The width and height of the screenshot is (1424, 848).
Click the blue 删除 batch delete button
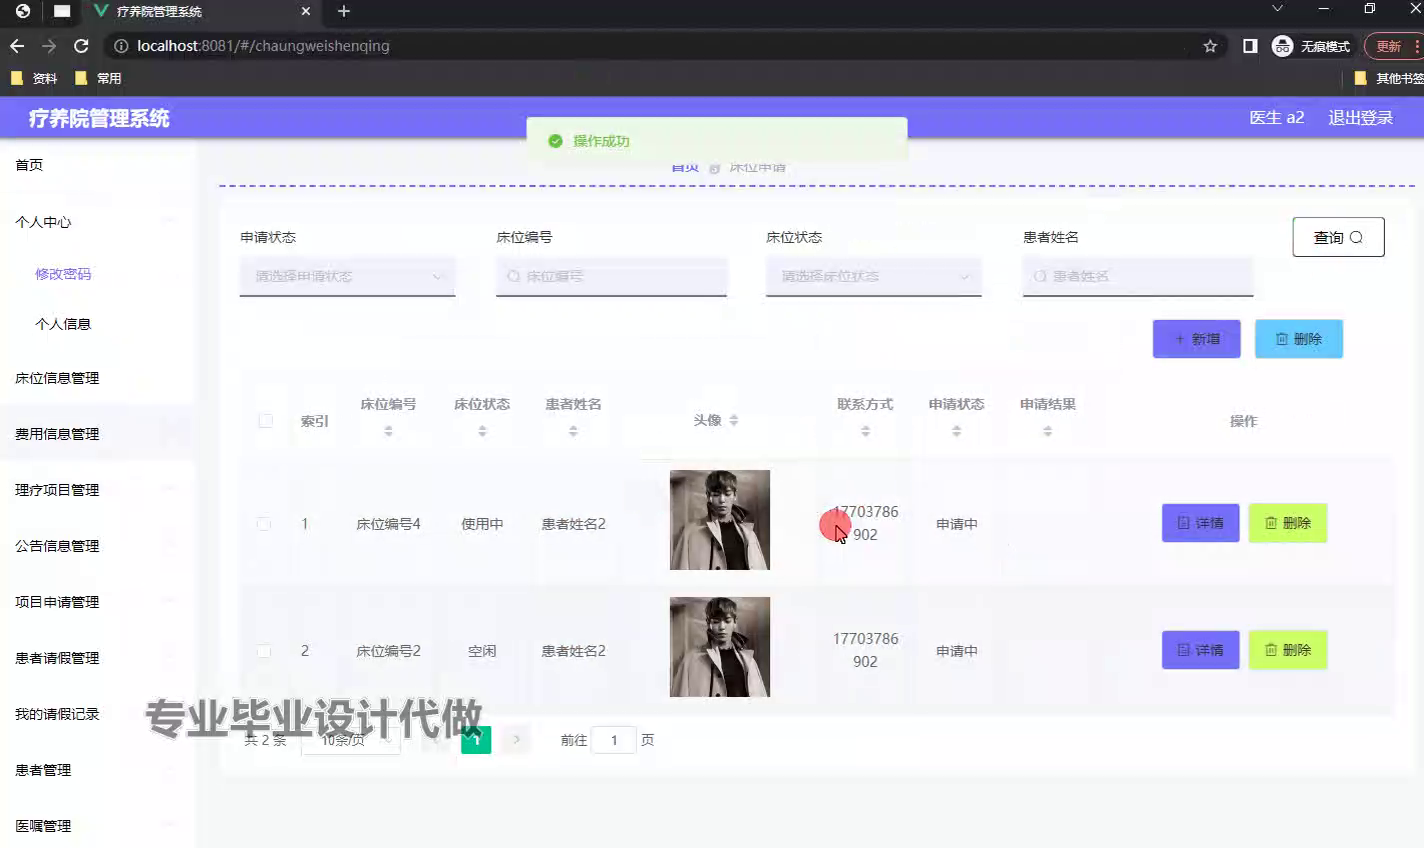[x=1298, y=339]
